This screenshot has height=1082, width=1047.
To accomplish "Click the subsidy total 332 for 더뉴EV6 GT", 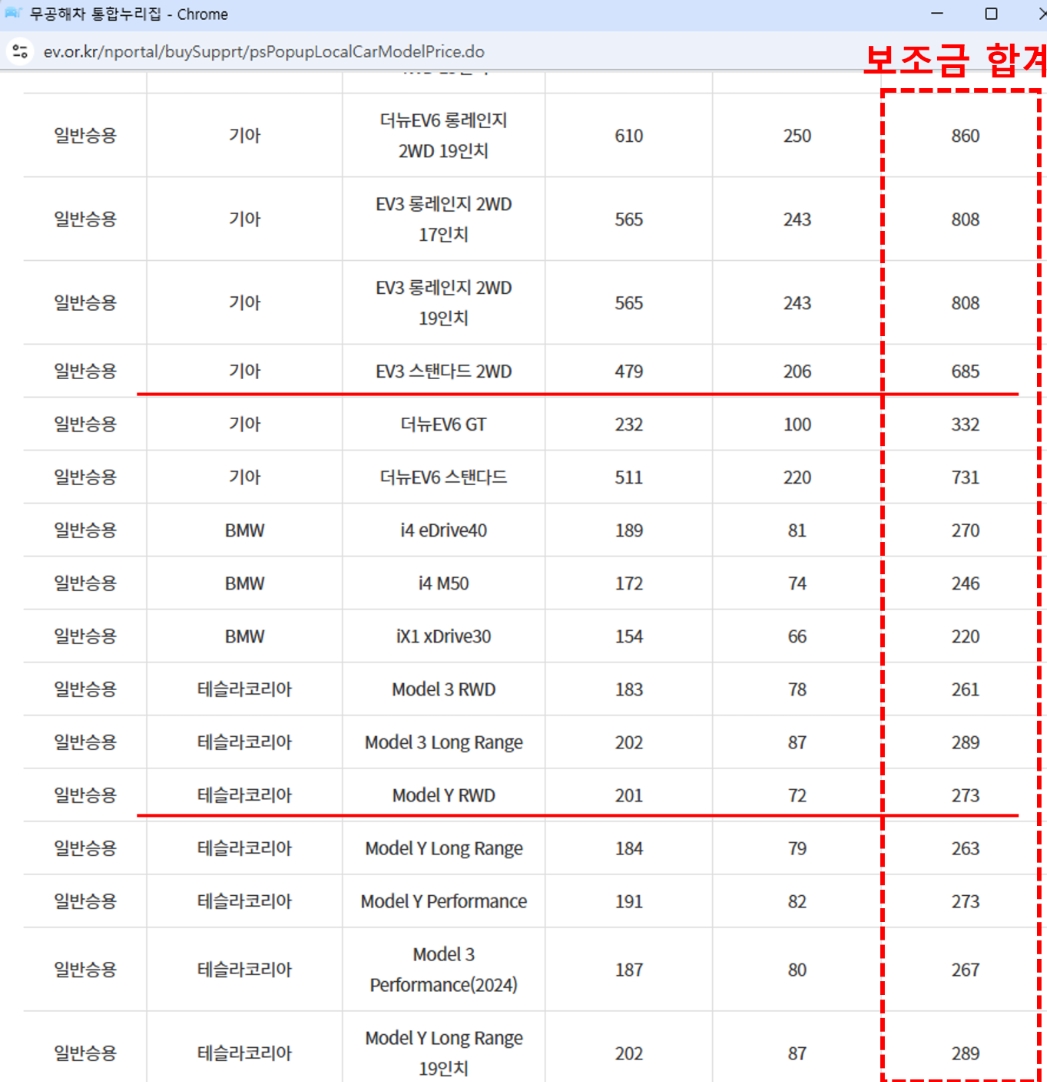I will pos(965,424).
